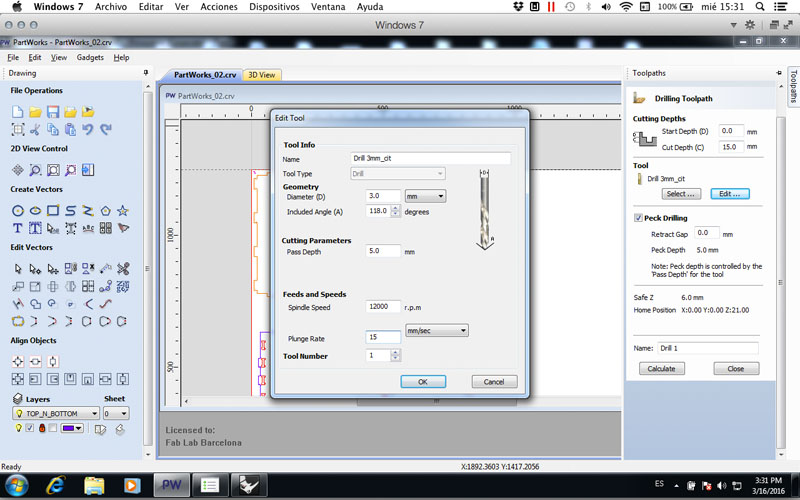This screenshot has width=800, height=500.
Task: Click the Drawing panel vertical scrollbar
Action: pyautogui.click(x=148, y=268)
